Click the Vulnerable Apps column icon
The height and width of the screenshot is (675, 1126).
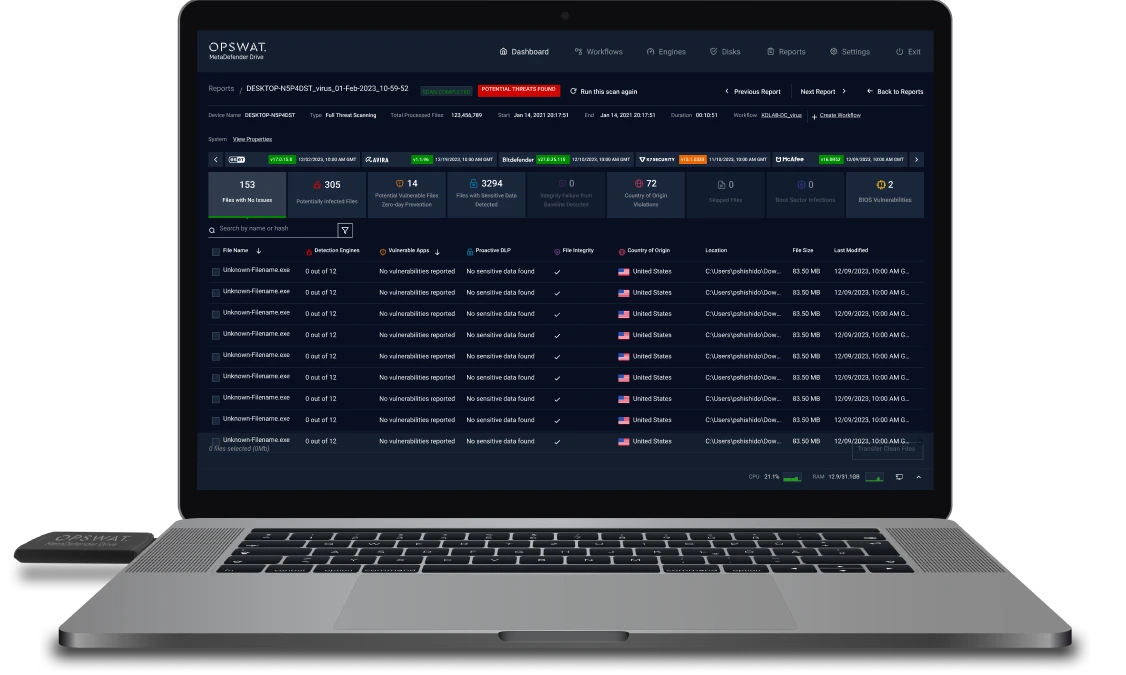(x=383, y=251)
